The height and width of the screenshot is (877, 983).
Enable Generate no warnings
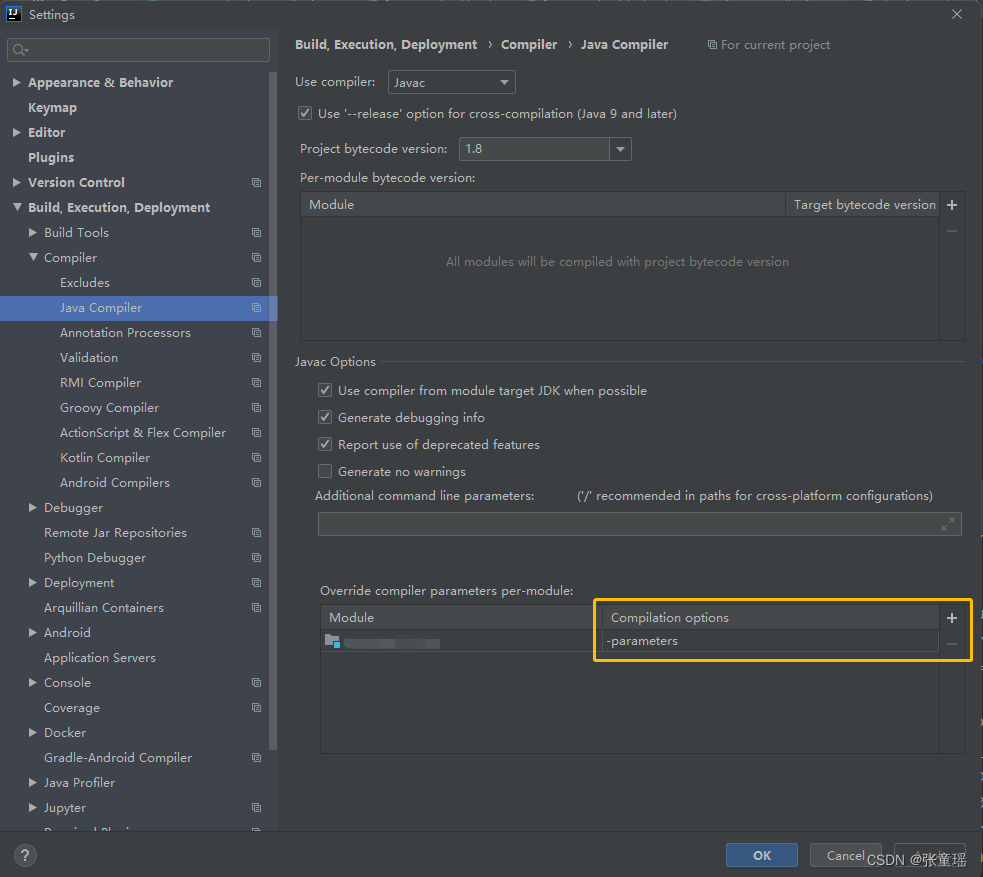325,470
